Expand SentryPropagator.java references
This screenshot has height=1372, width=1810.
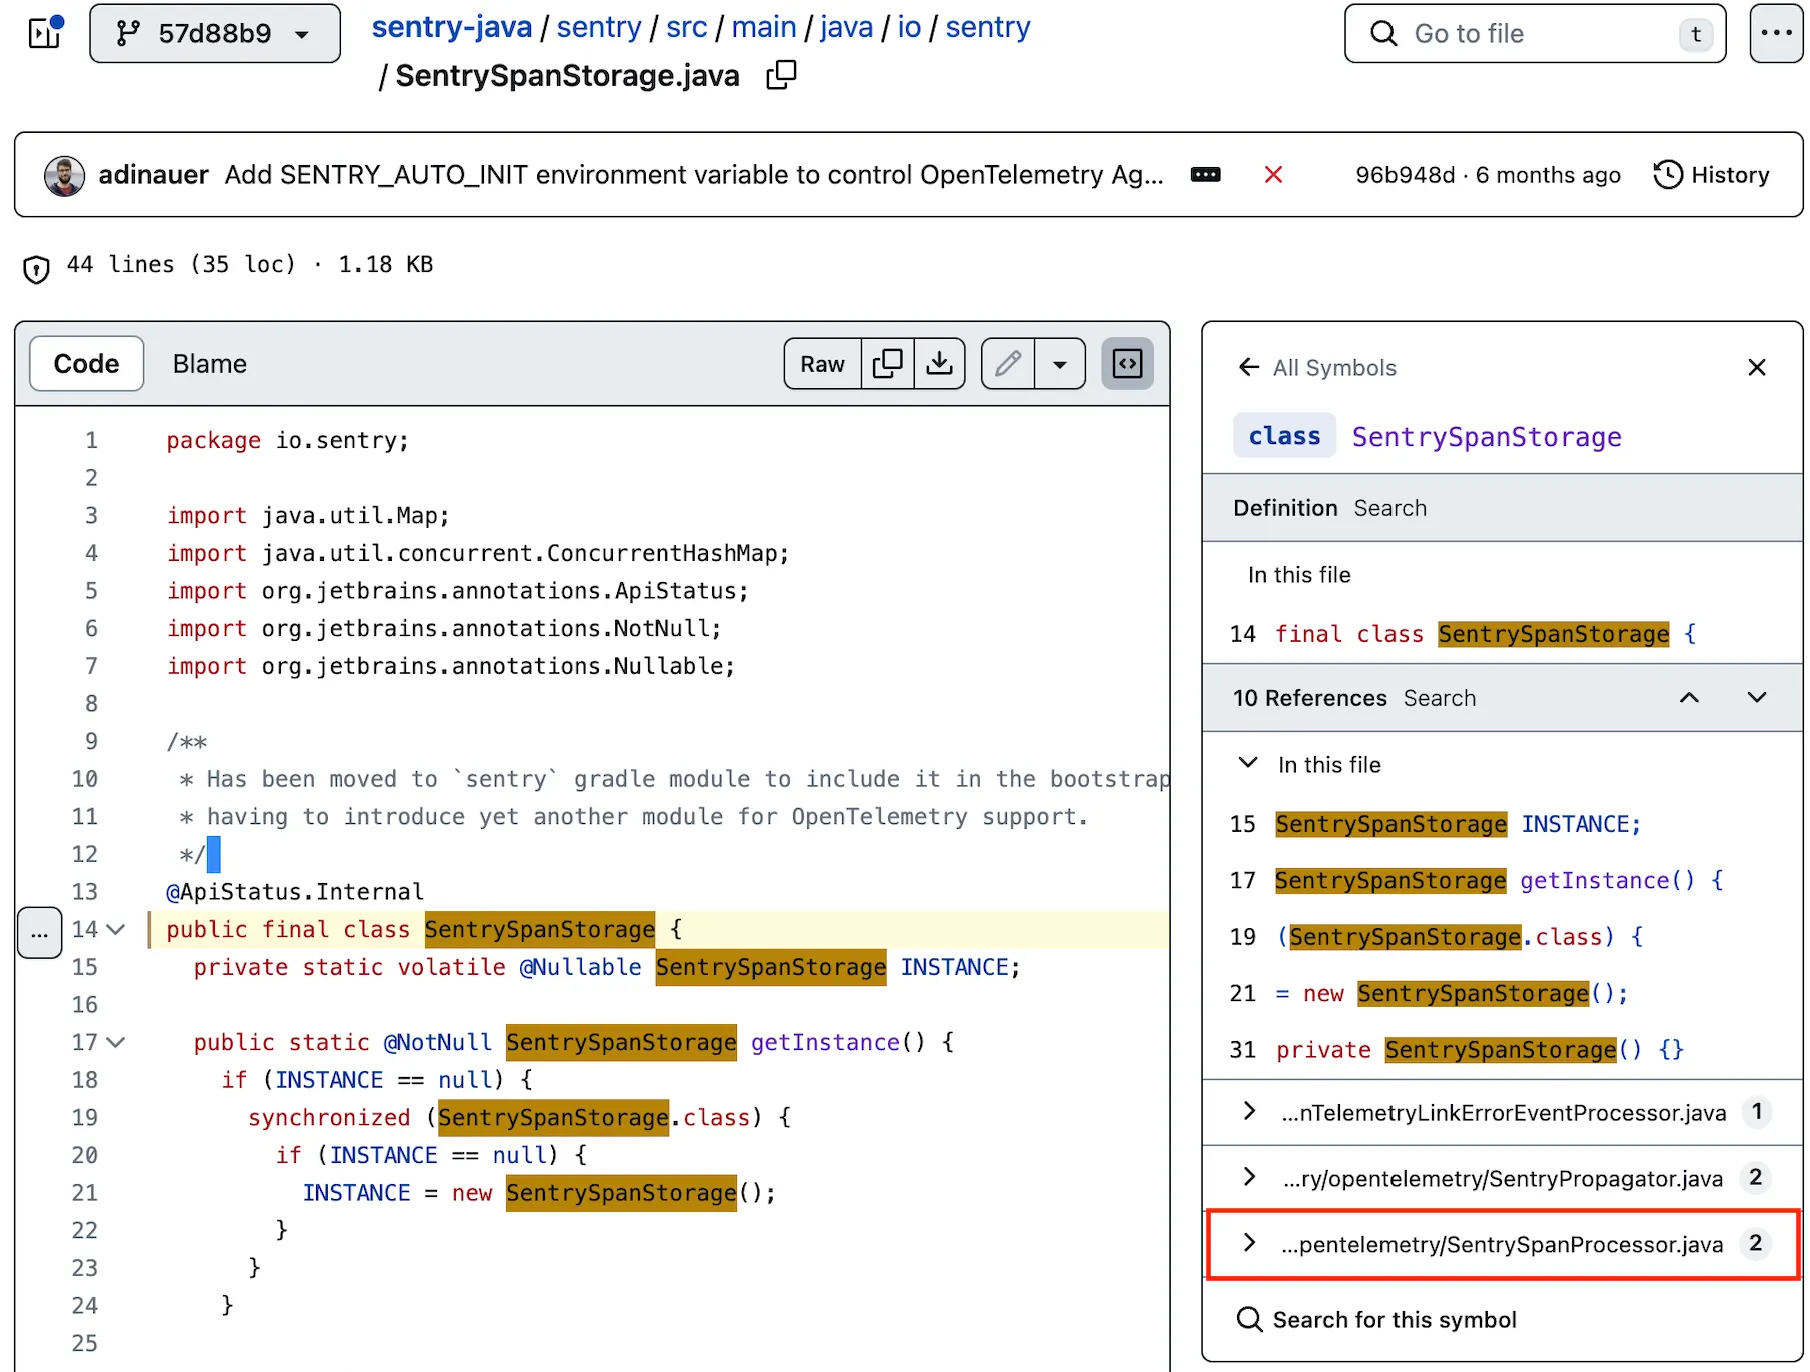click(x=1249, y=1177)
